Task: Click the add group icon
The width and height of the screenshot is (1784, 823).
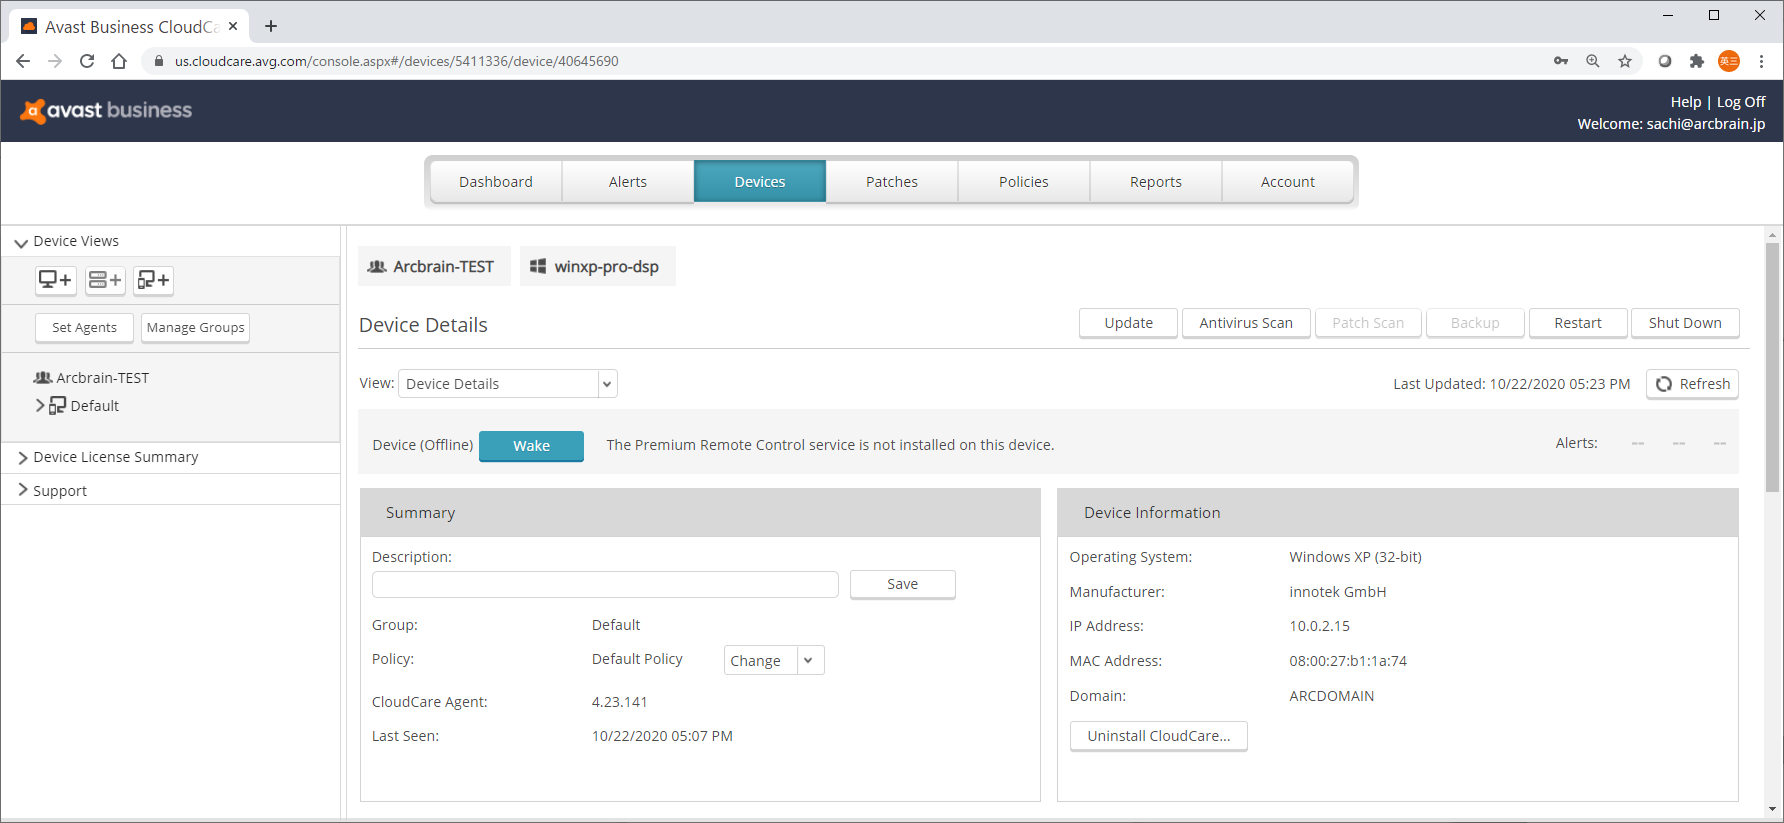Action: (x=154, y=280)
